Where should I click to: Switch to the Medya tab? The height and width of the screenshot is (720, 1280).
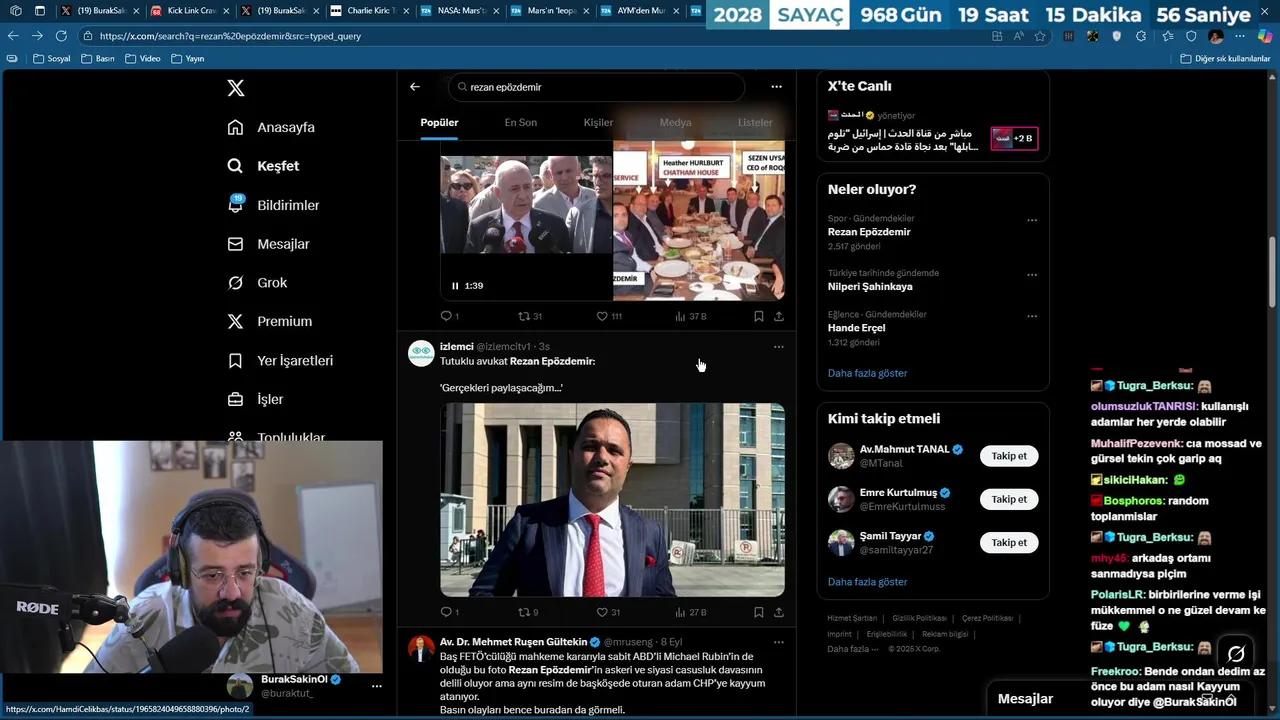[675, 122]
